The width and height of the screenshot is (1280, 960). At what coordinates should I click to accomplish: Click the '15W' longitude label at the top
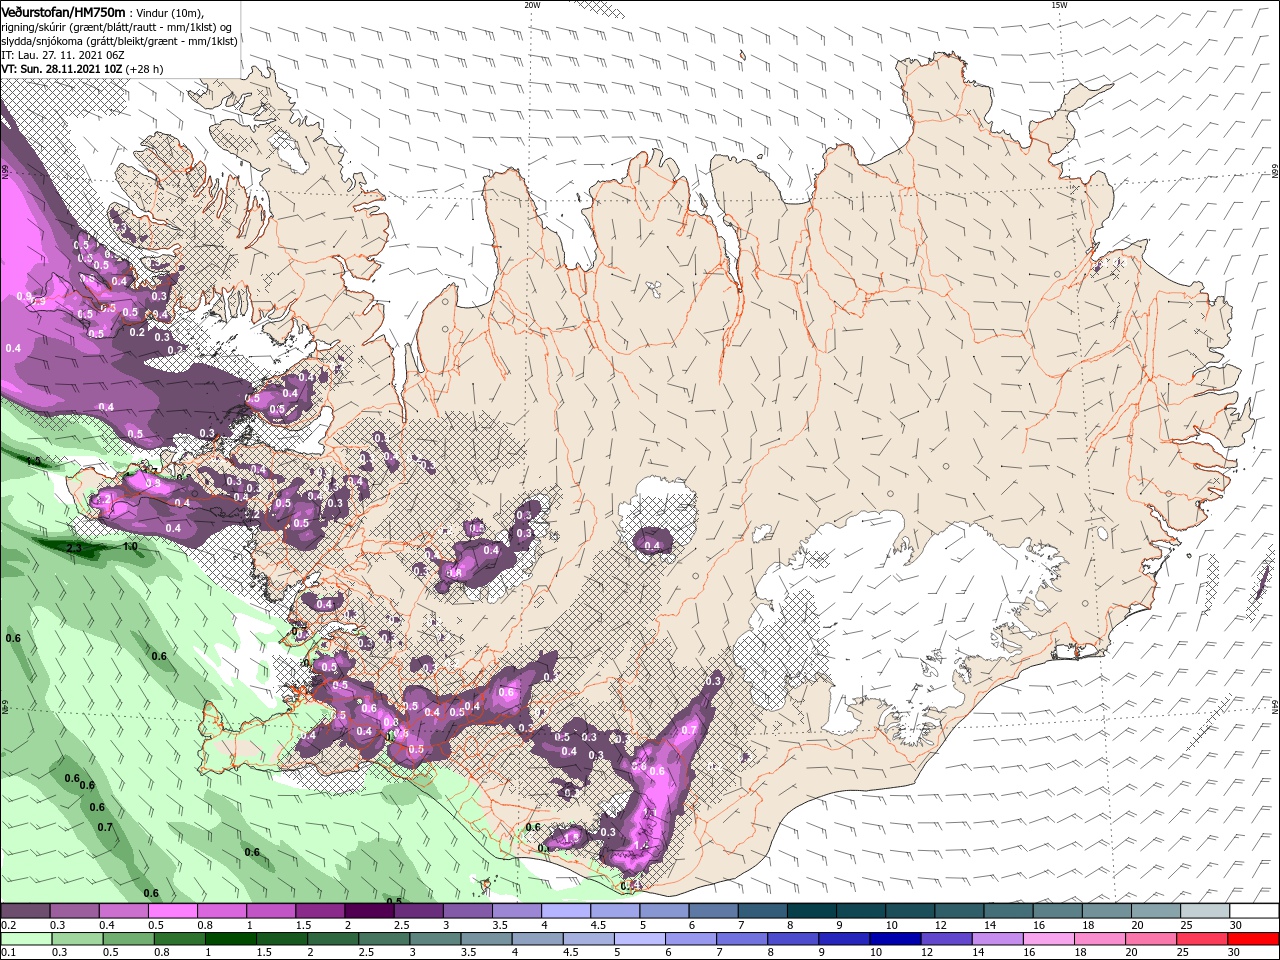[1059, 5]
